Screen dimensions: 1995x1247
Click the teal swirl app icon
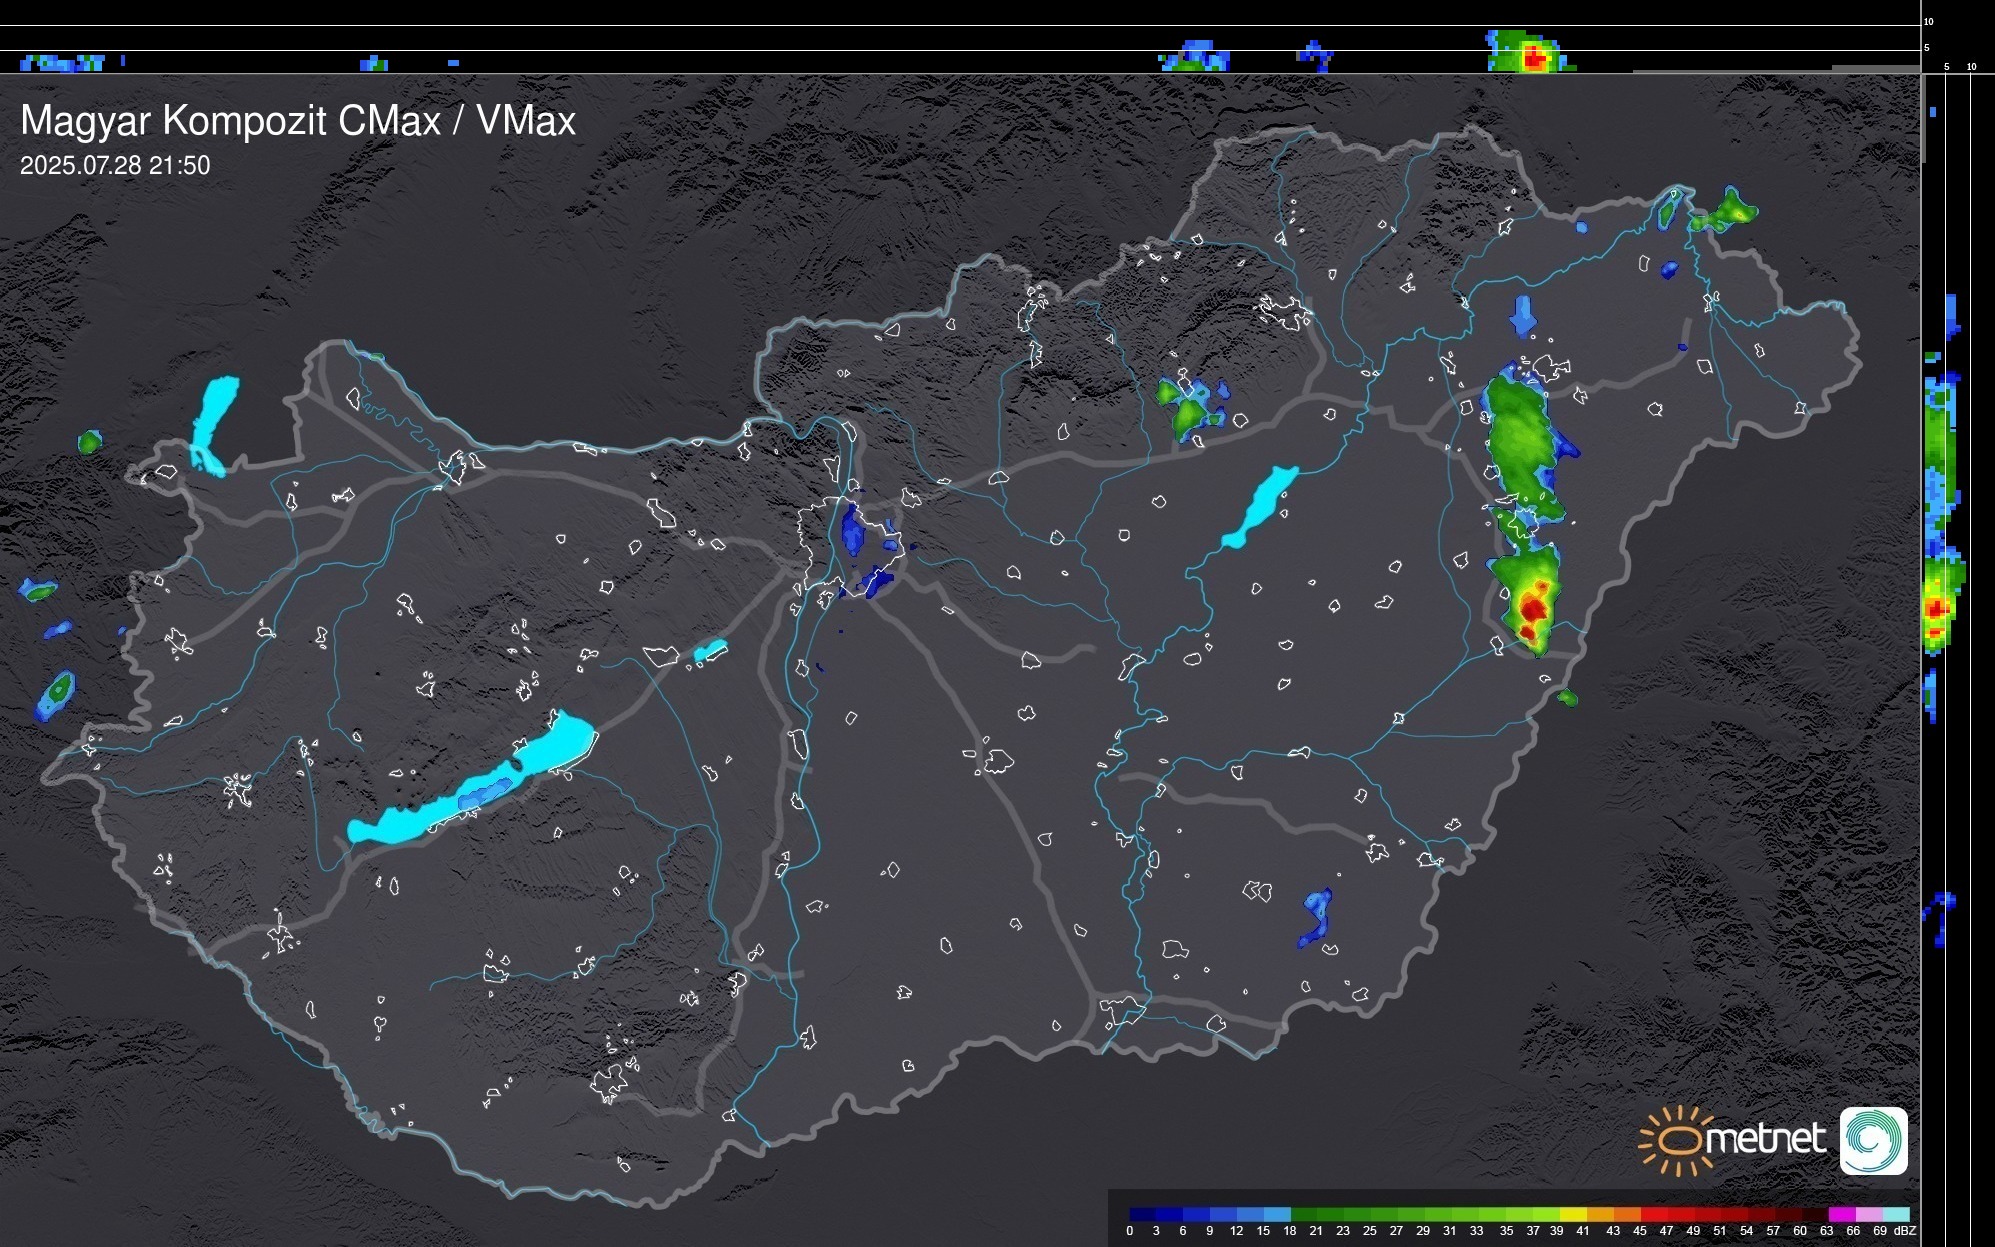tap(1873, 1140)
